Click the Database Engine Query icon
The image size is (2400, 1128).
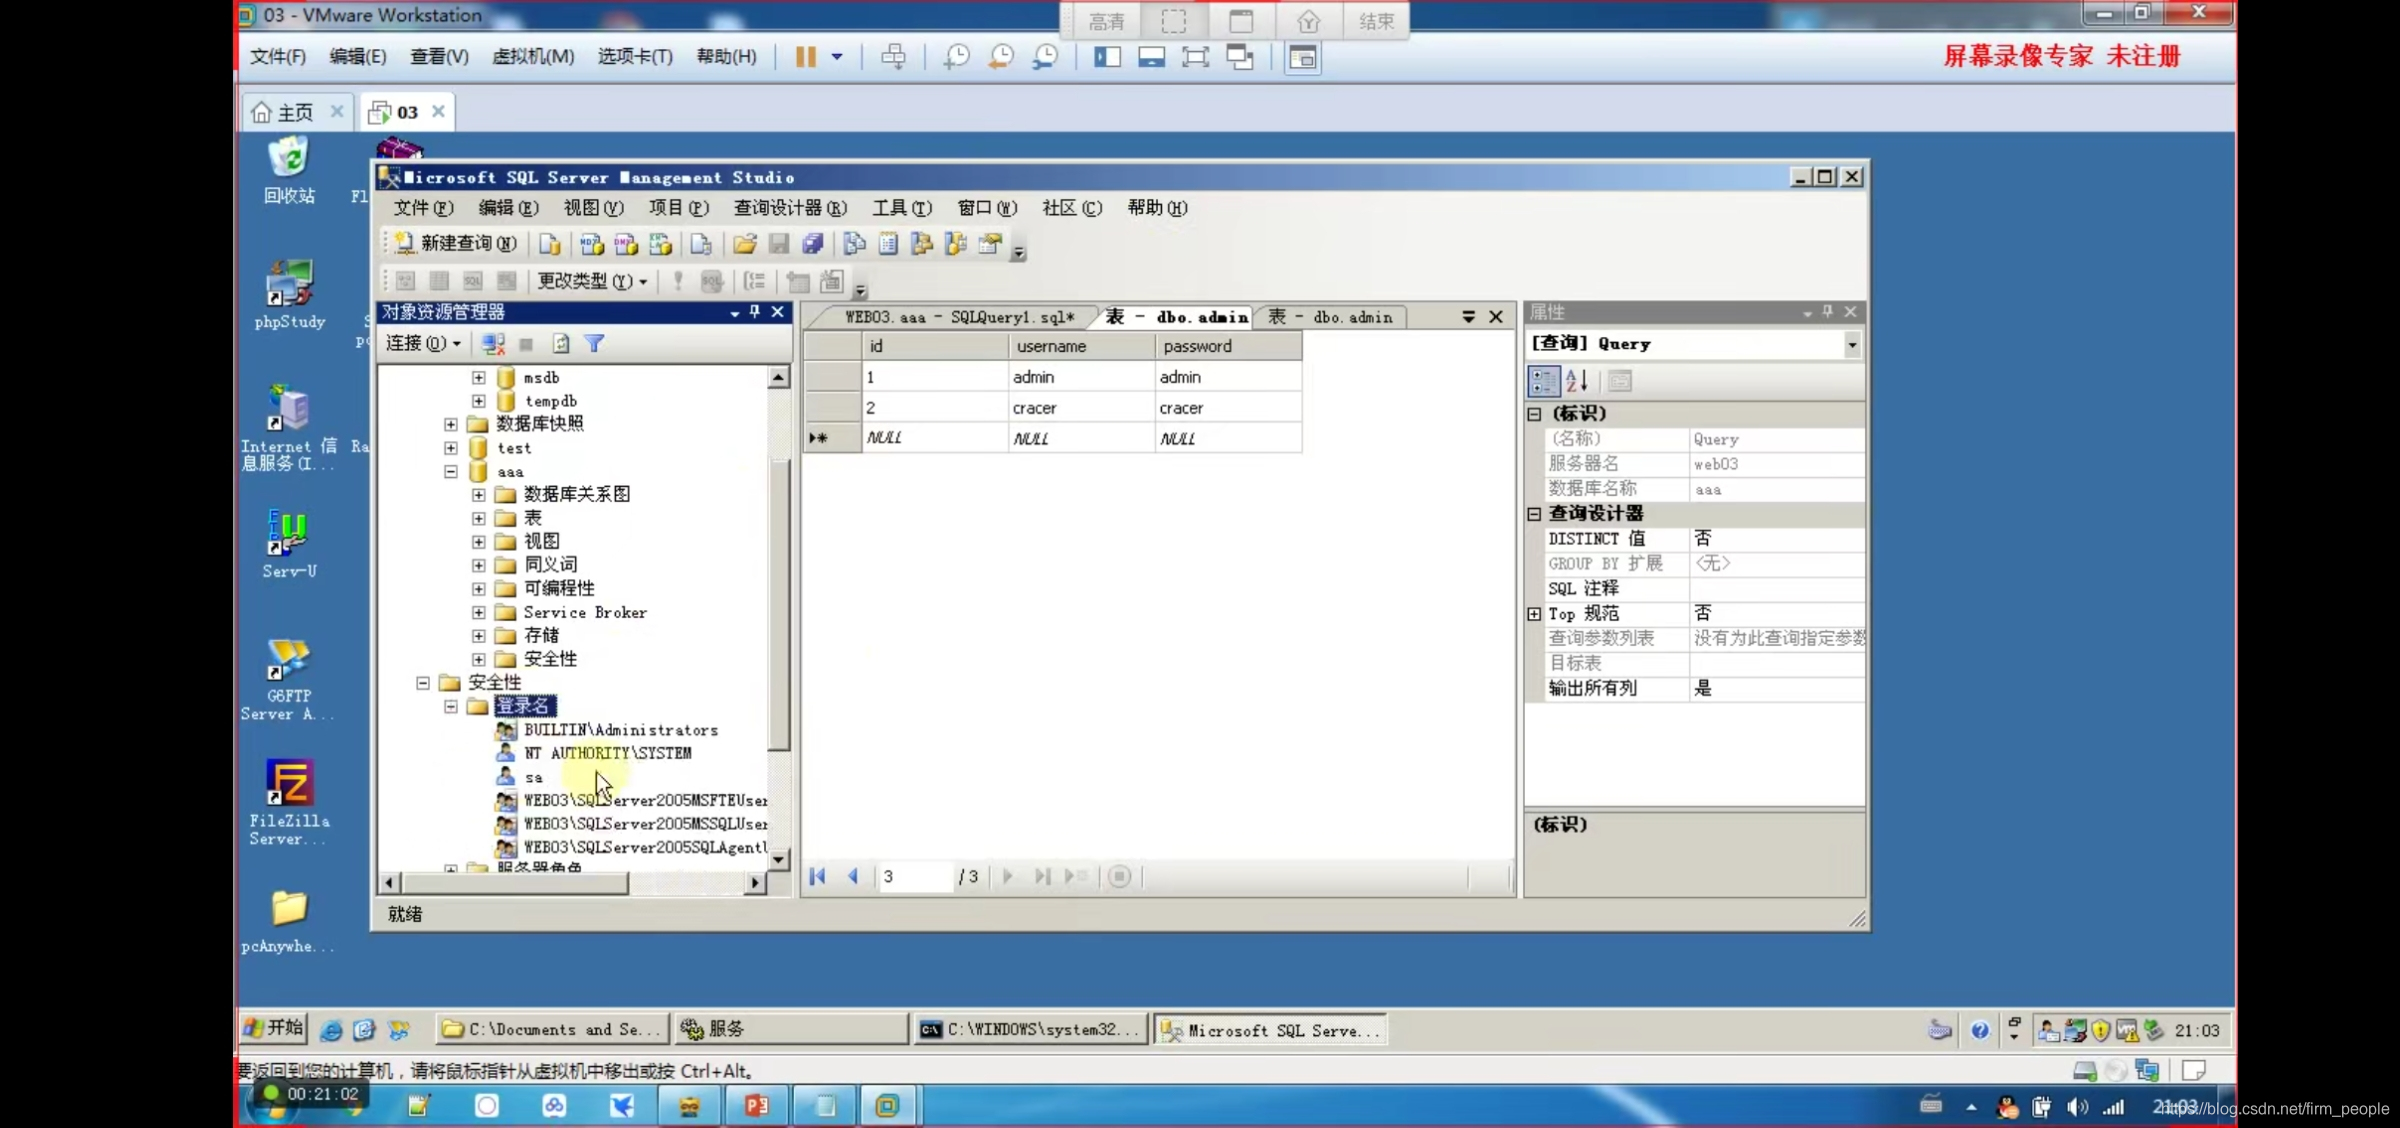550,243
